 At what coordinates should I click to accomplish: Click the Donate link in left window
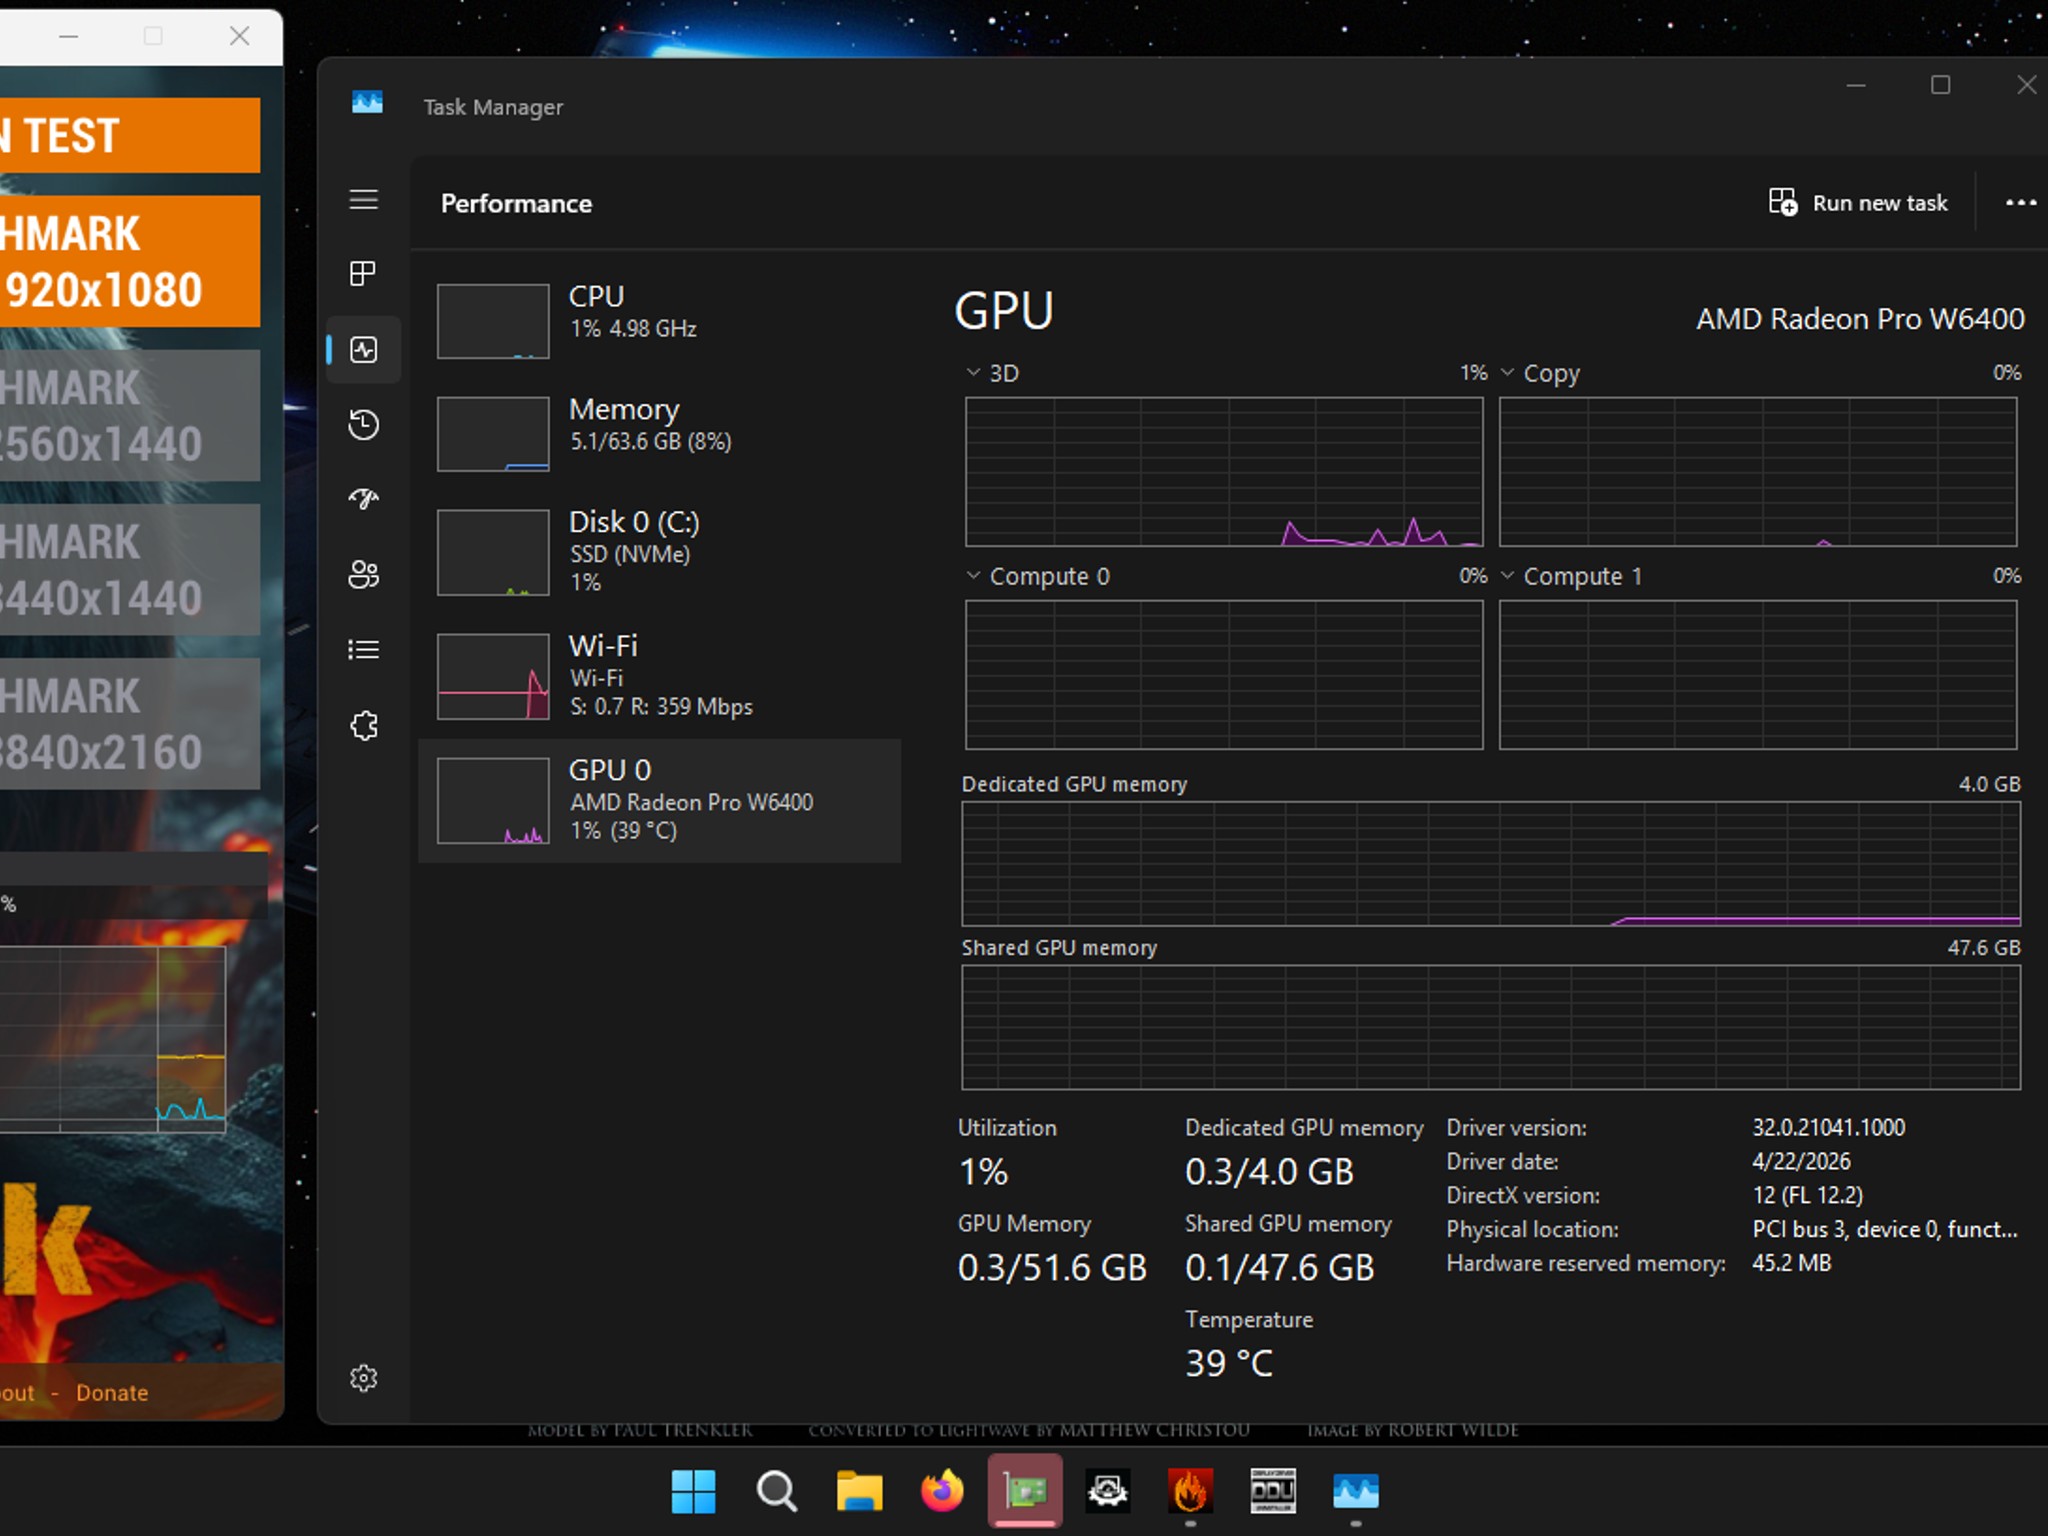tap(112, 1392)
